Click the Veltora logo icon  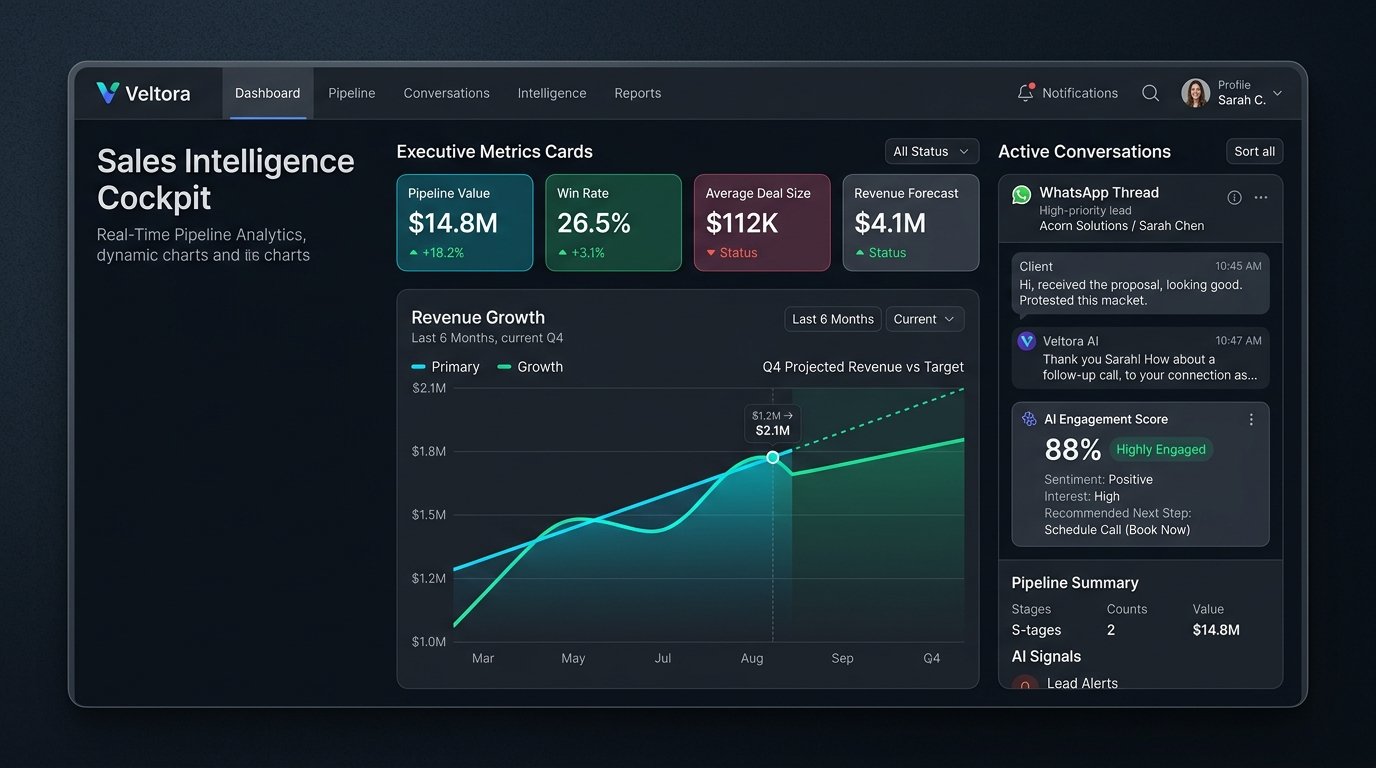click(x=107, y=93)
